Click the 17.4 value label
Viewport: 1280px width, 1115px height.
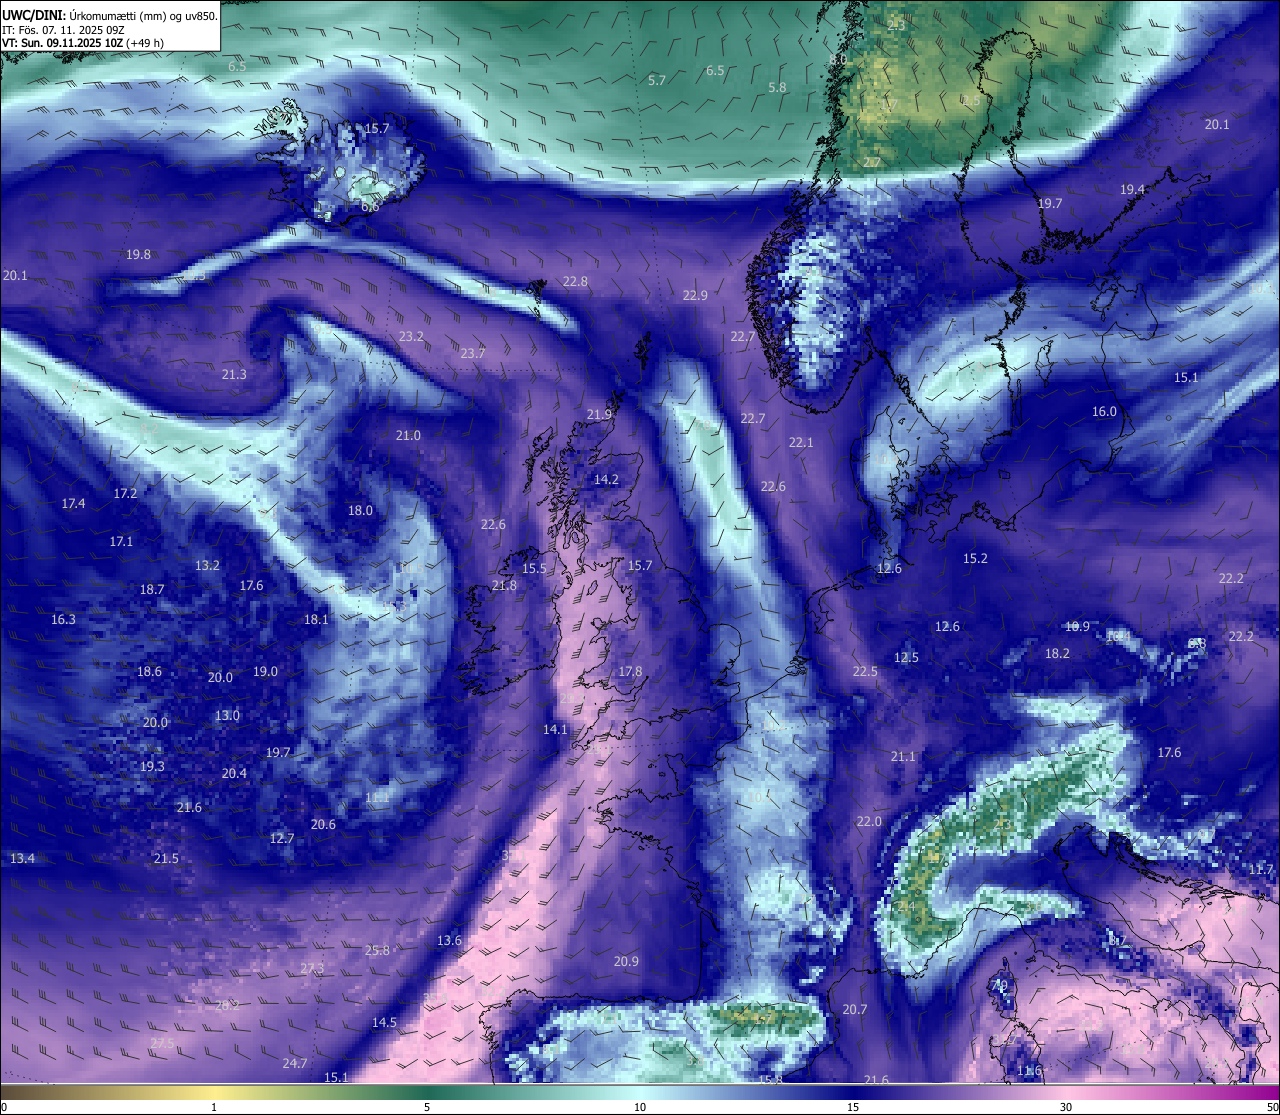coord(73,504)
